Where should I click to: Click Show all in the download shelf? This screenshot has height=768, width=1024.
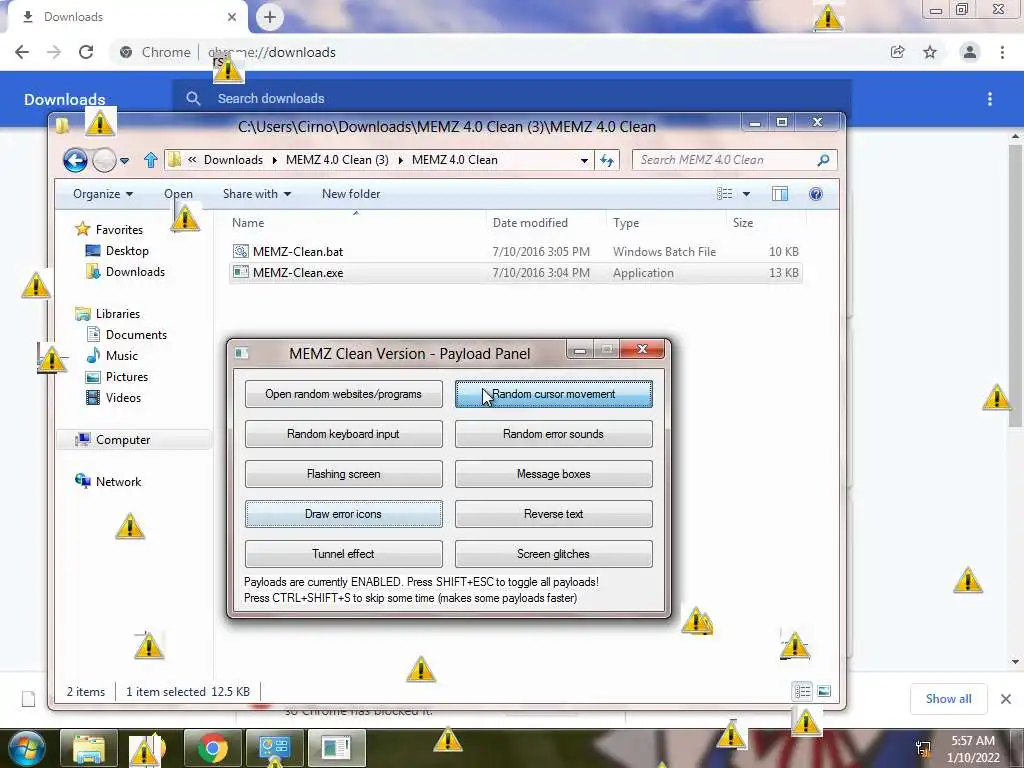pyautogui.click(x=948, y=699)
